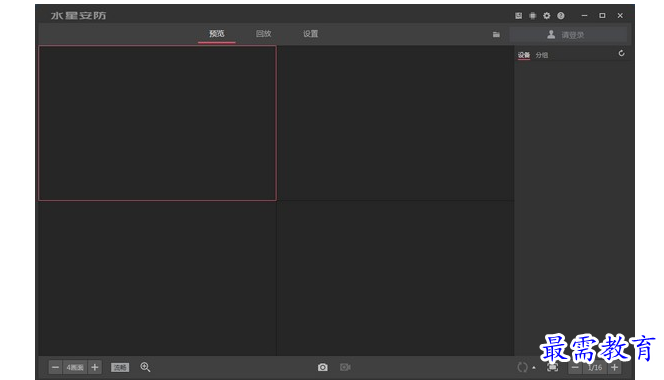Click the 4画面 split count label
The width and height of the screenshot is (664, 380).
click(75, 367)
